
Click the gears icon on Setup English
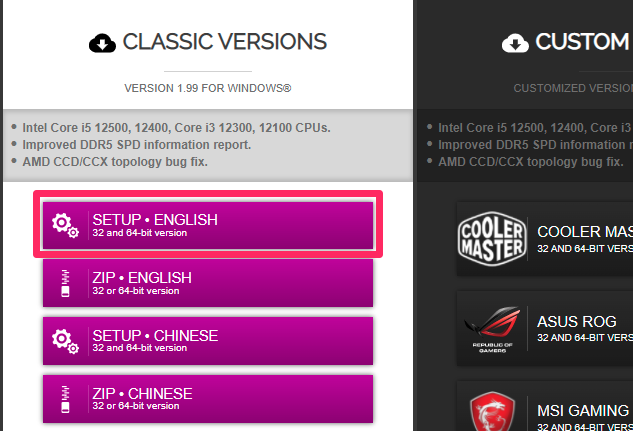coord(65,225)
